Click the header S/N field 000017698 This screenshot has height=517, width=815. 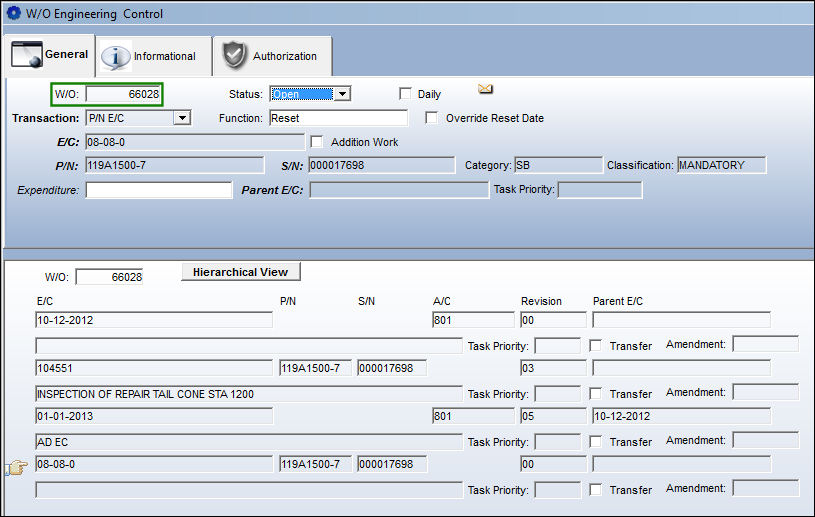(x=382, y=165)
